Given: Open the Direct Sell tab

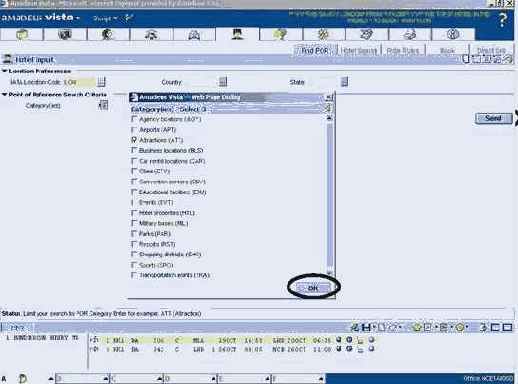Looking at the screenshot, I should 491,51.
